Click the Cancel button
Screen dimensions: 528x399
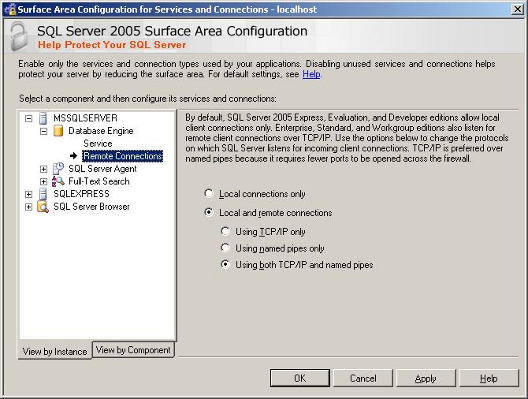click(x=363, y=378)
